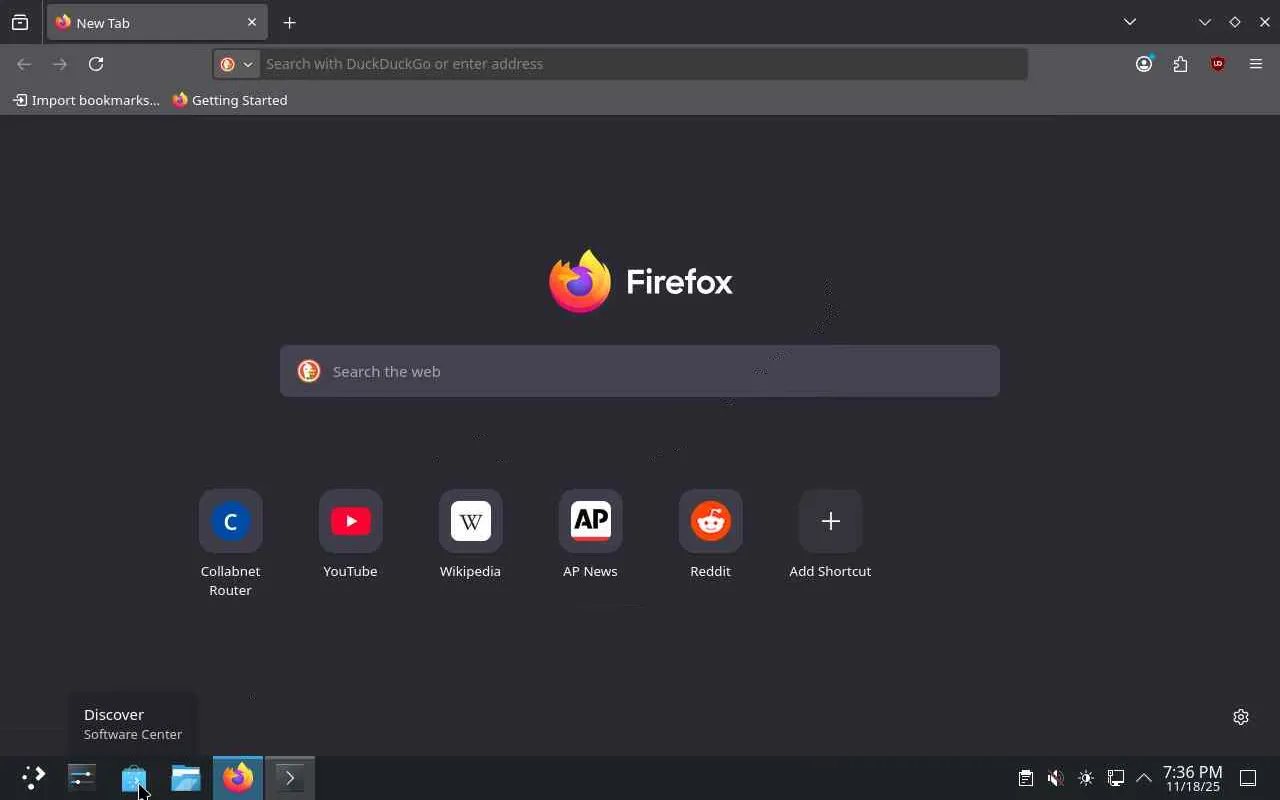Open the uBlock Origin extension popup
Viewport: 1280px width, 800px height.
click(1218, 64)
